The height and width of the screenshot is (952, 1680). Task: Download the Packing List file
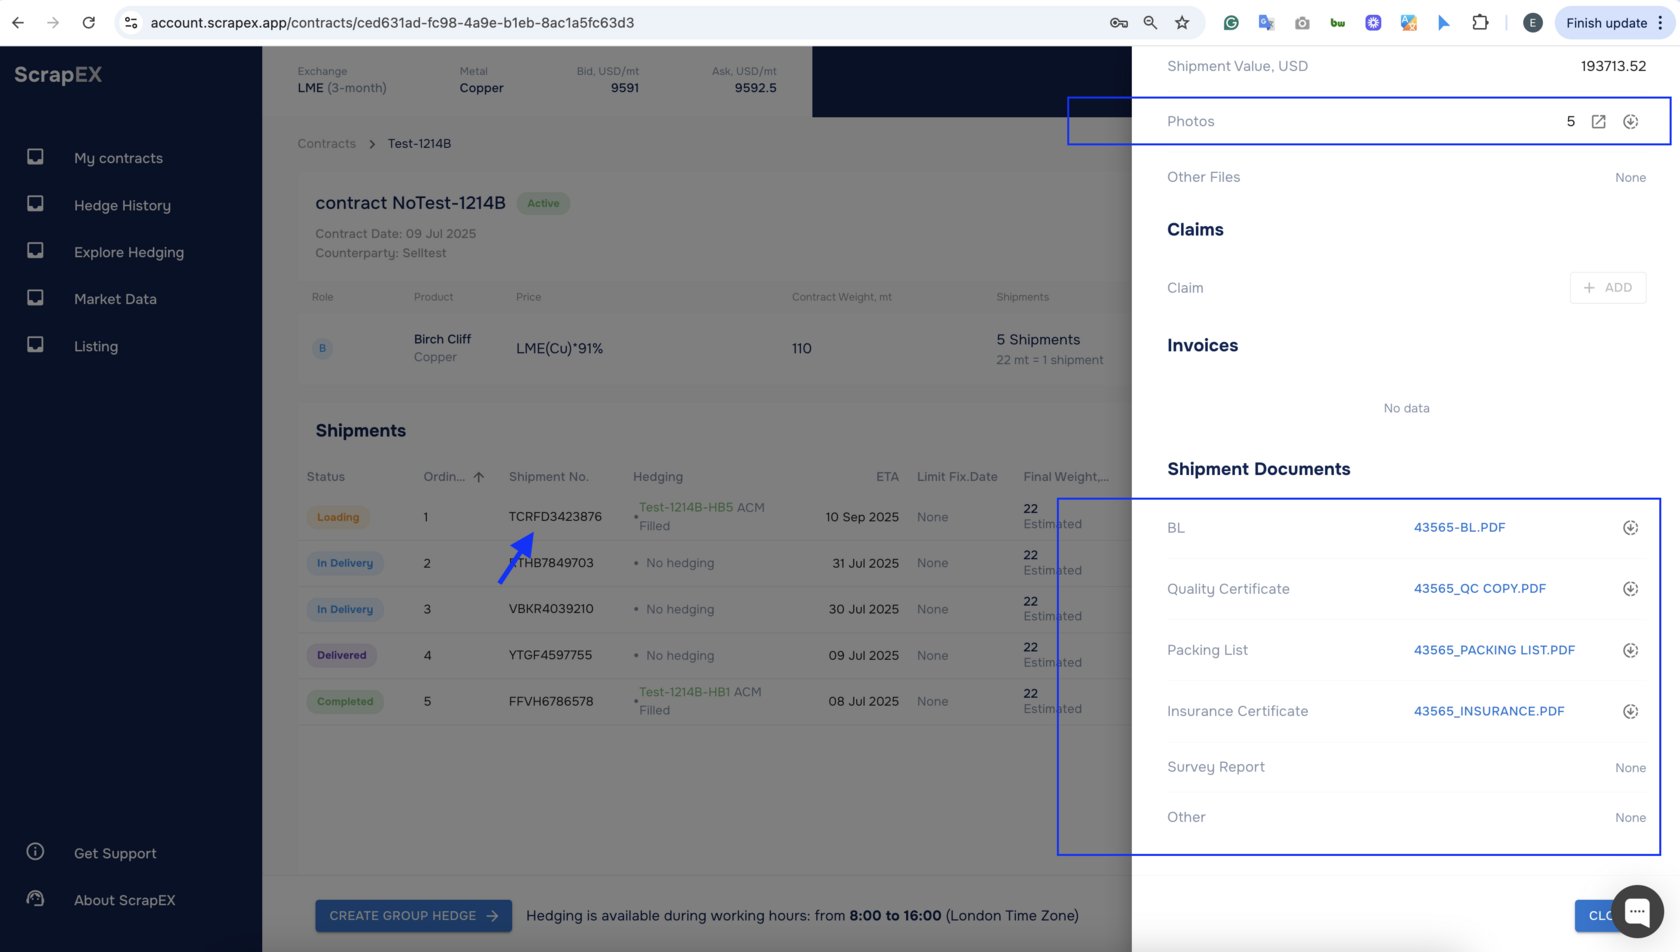[1630, 651]
